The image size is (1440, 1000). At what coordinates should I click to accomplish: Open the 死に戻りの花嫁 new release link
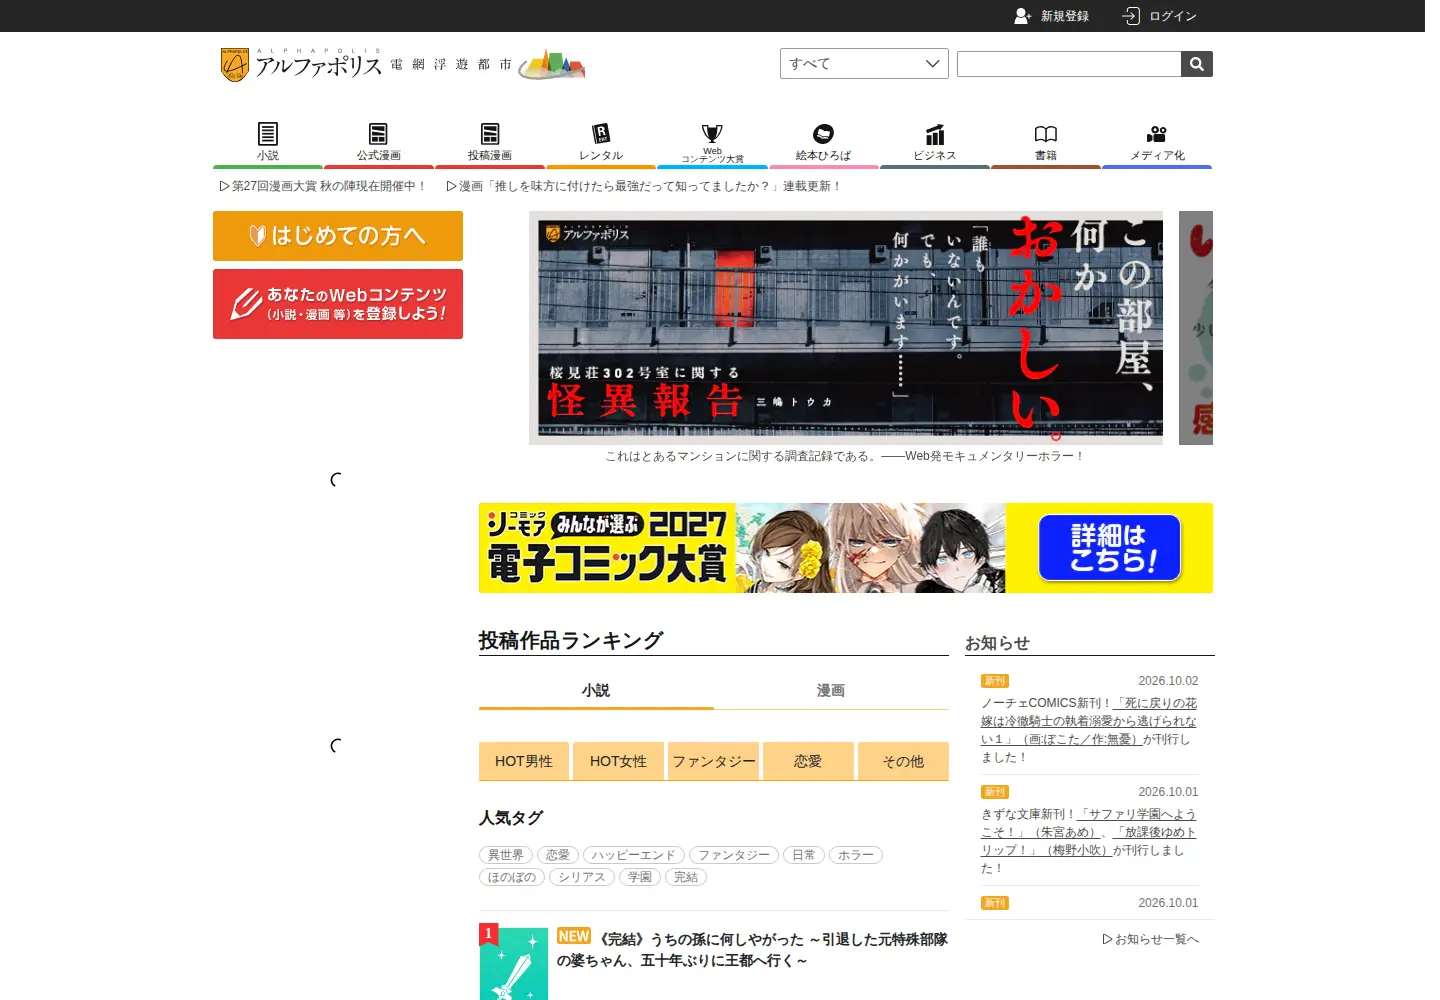(1089, 721)
